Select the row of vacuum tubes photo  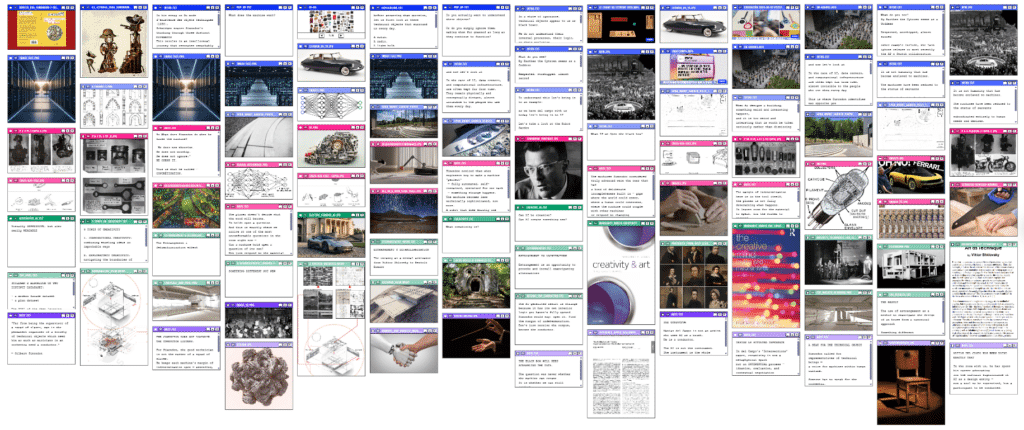point(765,158)
